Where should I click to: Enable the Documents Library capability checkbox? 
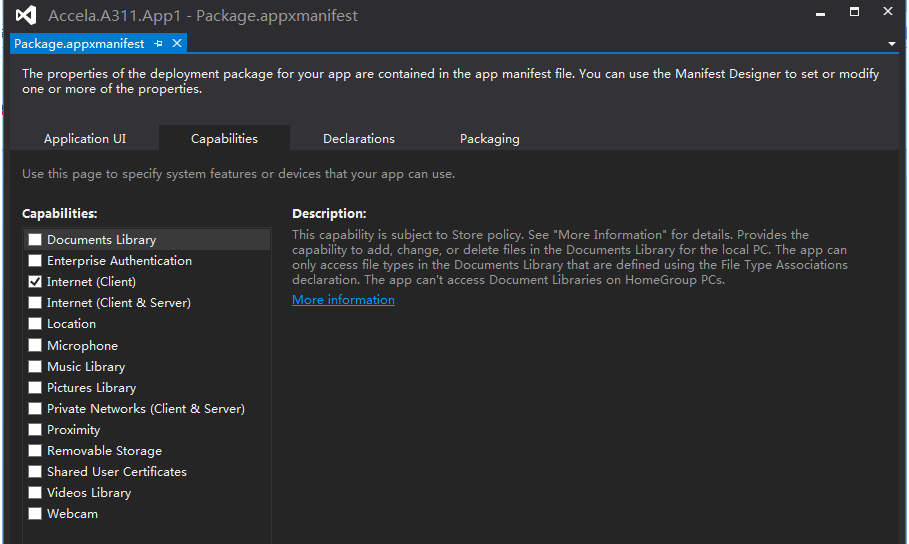point(35,240)
